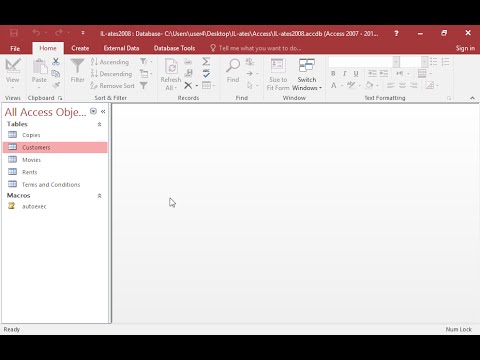Click the Tell me what you want to do box
Image resolution: width=480 pixels, height=360 pixels.
[x=256, y=48]
